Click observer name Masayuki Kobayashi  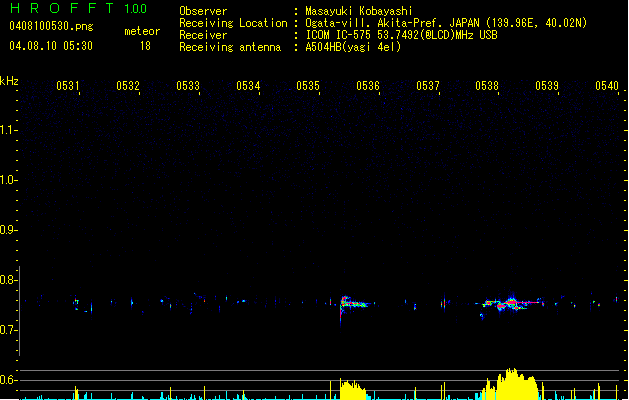(359, 11)
